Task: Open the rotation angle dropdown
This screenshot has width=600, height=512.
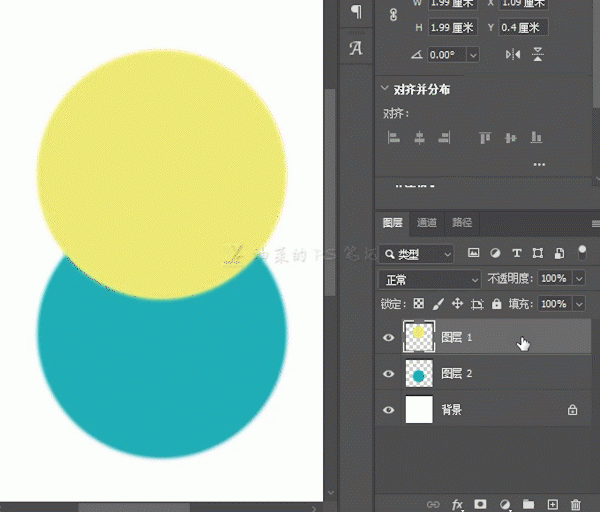Action: coord(473,55)
